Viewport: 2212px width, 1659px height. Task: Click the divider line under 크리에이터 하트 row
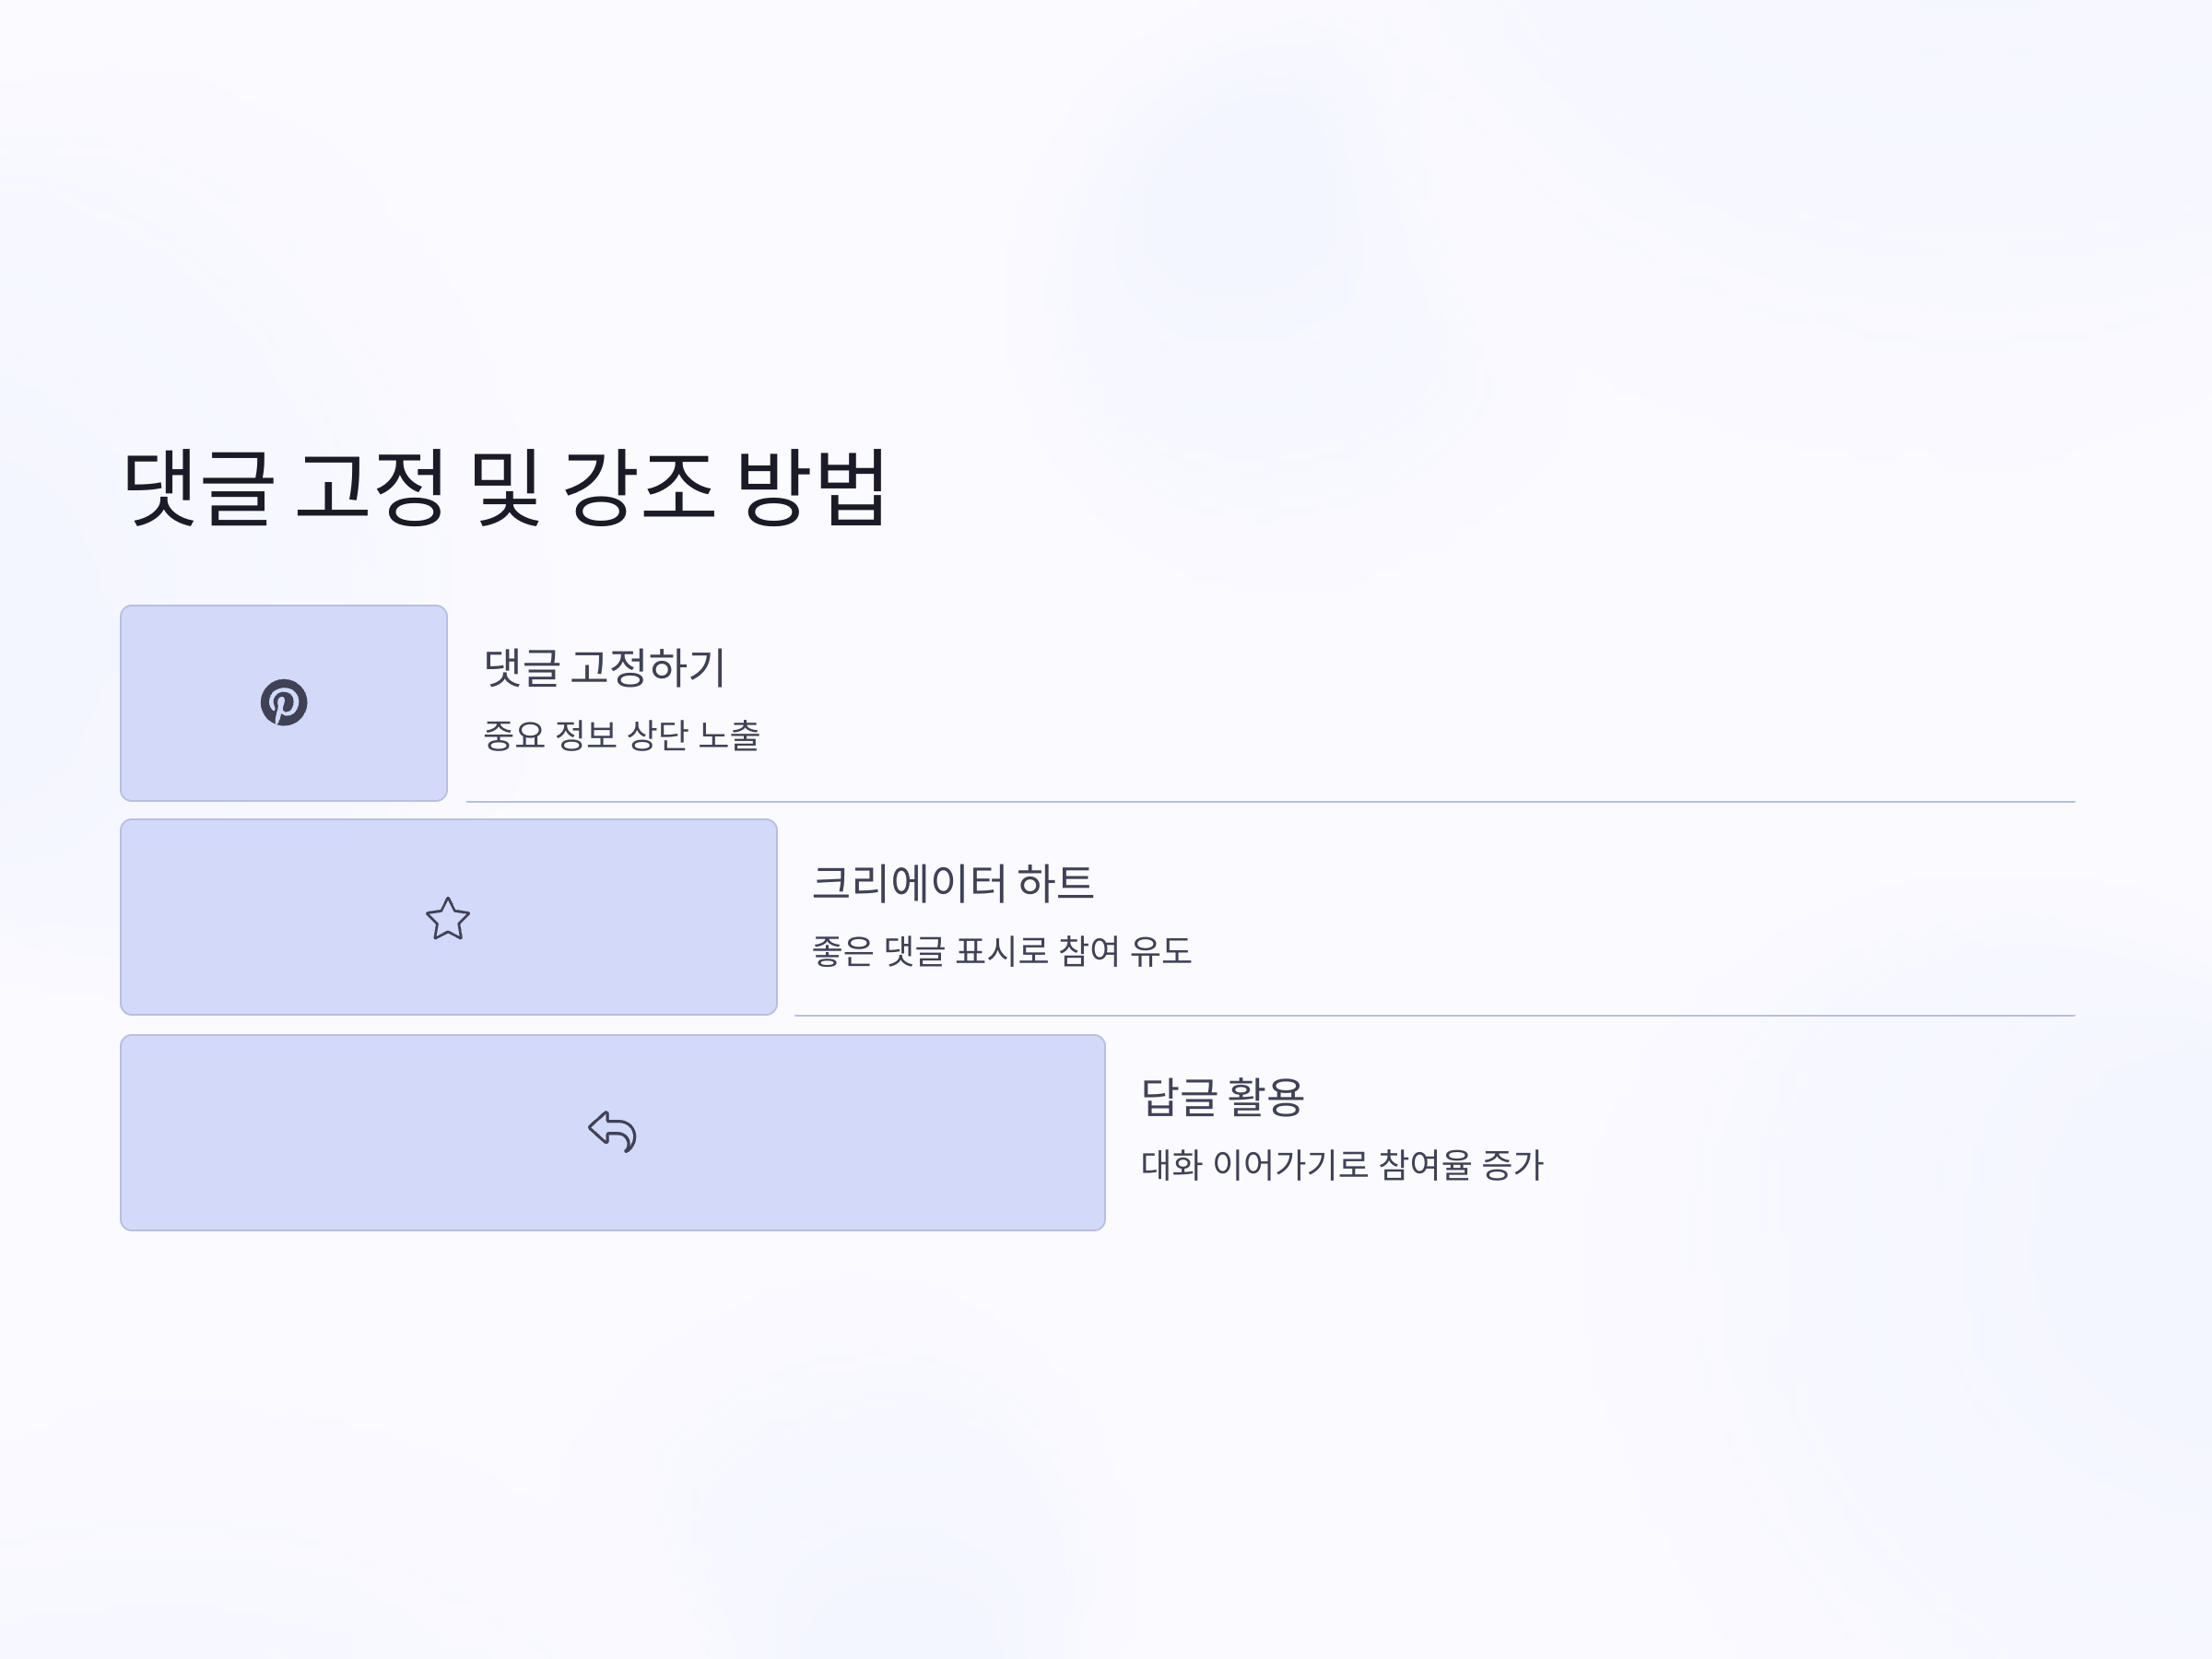(x=1434, y=1016)
